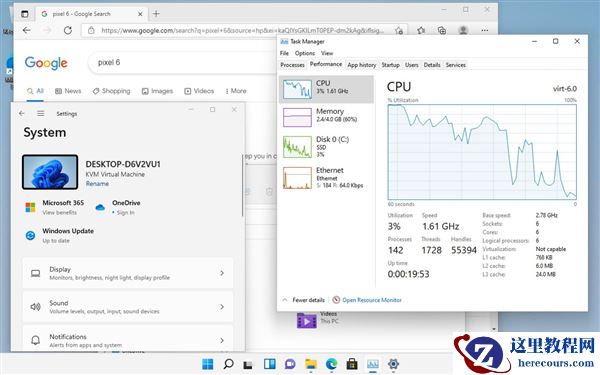Open Task Manager File menu
600x375 pixels.
tap(284, 53)
